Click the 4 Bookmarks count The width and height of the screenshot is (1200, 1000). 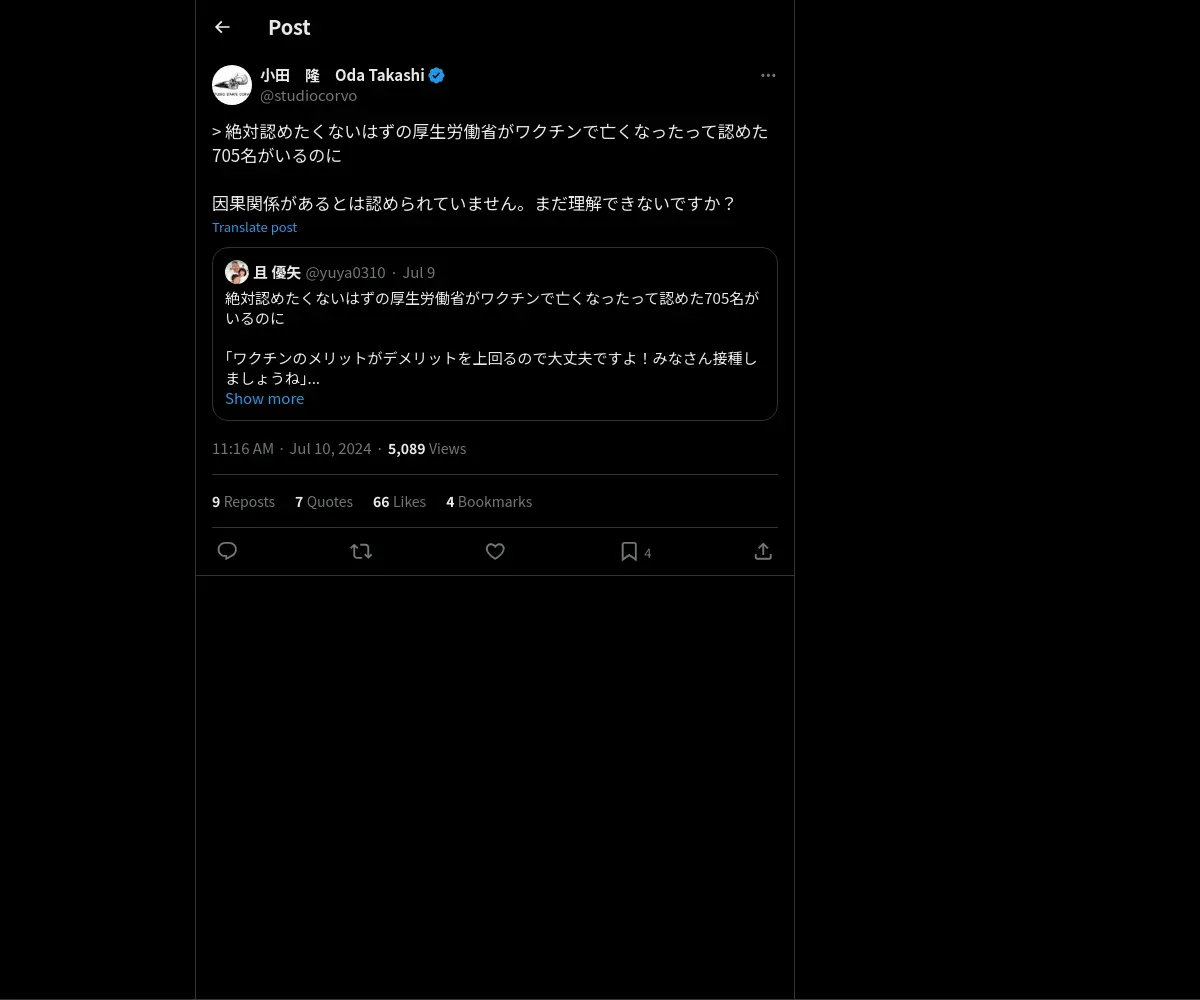[489, 501]
